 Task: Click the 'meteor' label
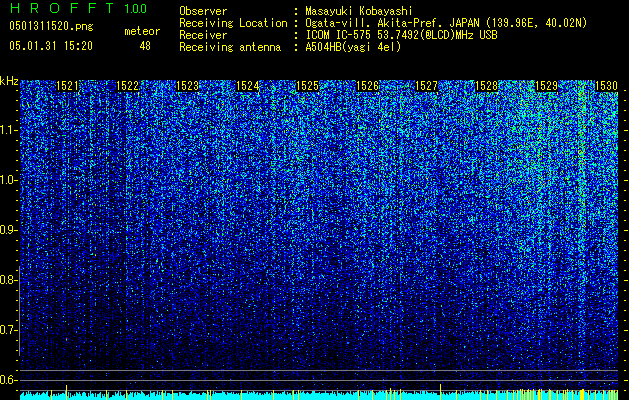[x=142, y=31]
